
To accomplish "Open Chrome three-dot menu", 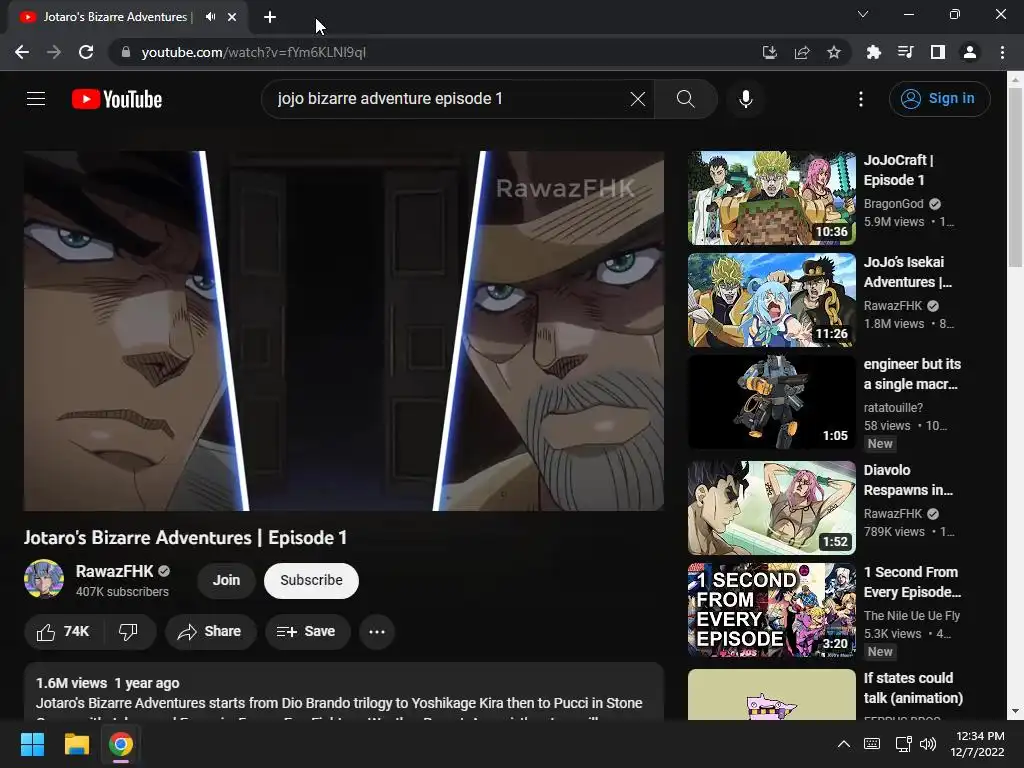I will point(1002,52).
